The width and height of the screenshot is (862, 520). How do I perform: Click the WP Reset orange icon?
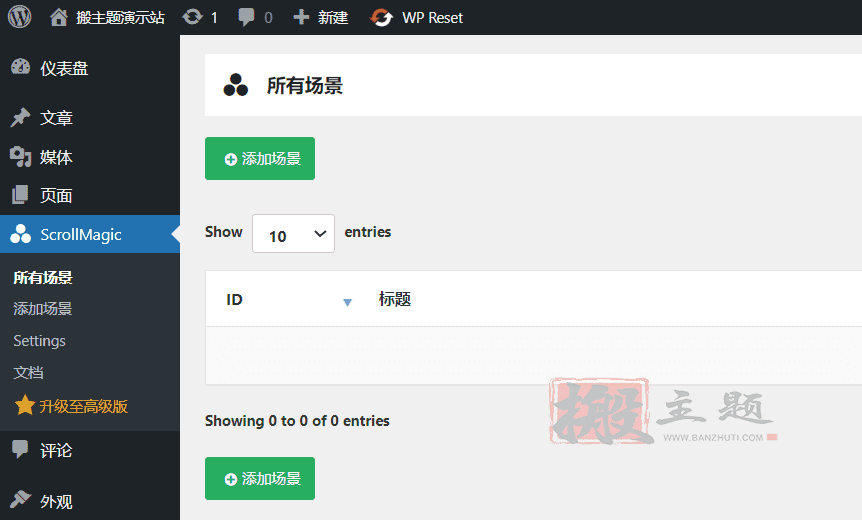pos(382,18)
